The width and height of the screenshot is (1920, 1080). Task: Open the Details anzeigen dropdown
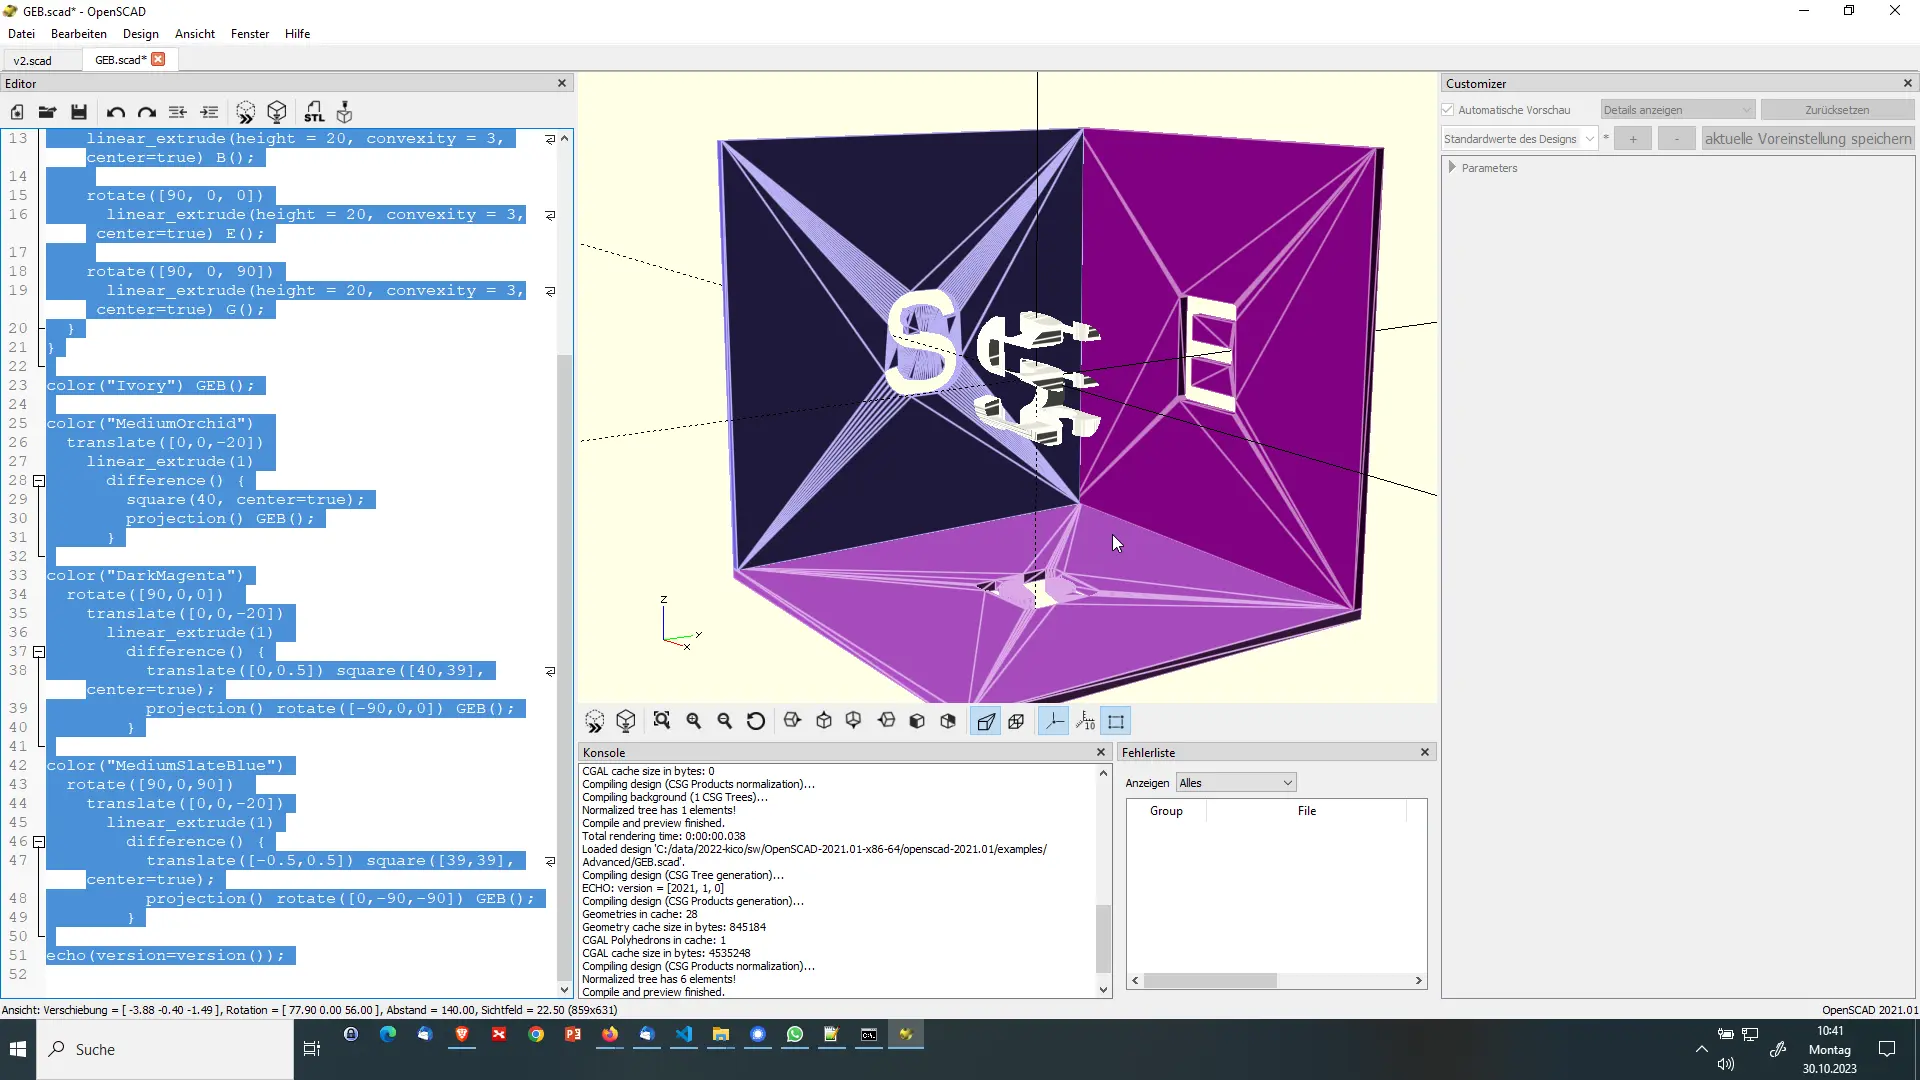(x=1677, y=110)
